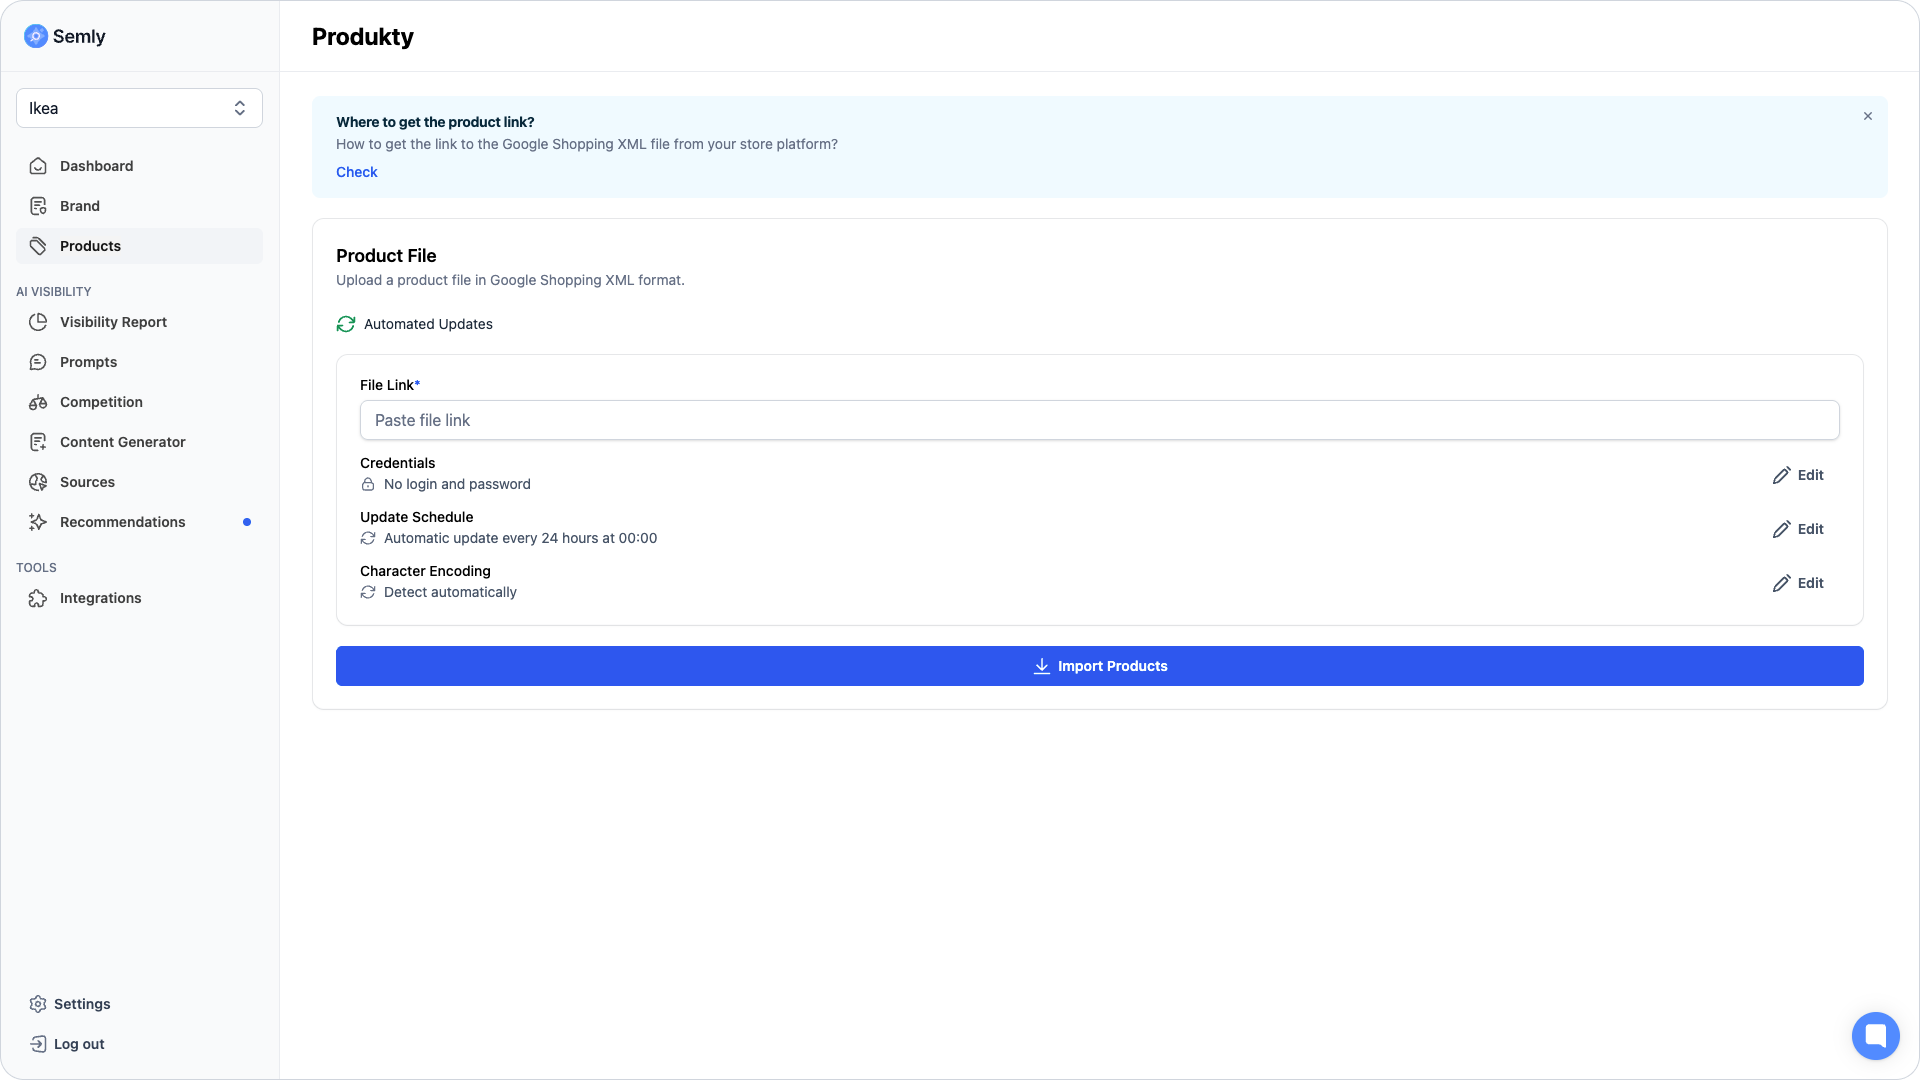Click the Competition binoculars icon
This screenshot has height=1080, width=1920.
click(38, 402)
